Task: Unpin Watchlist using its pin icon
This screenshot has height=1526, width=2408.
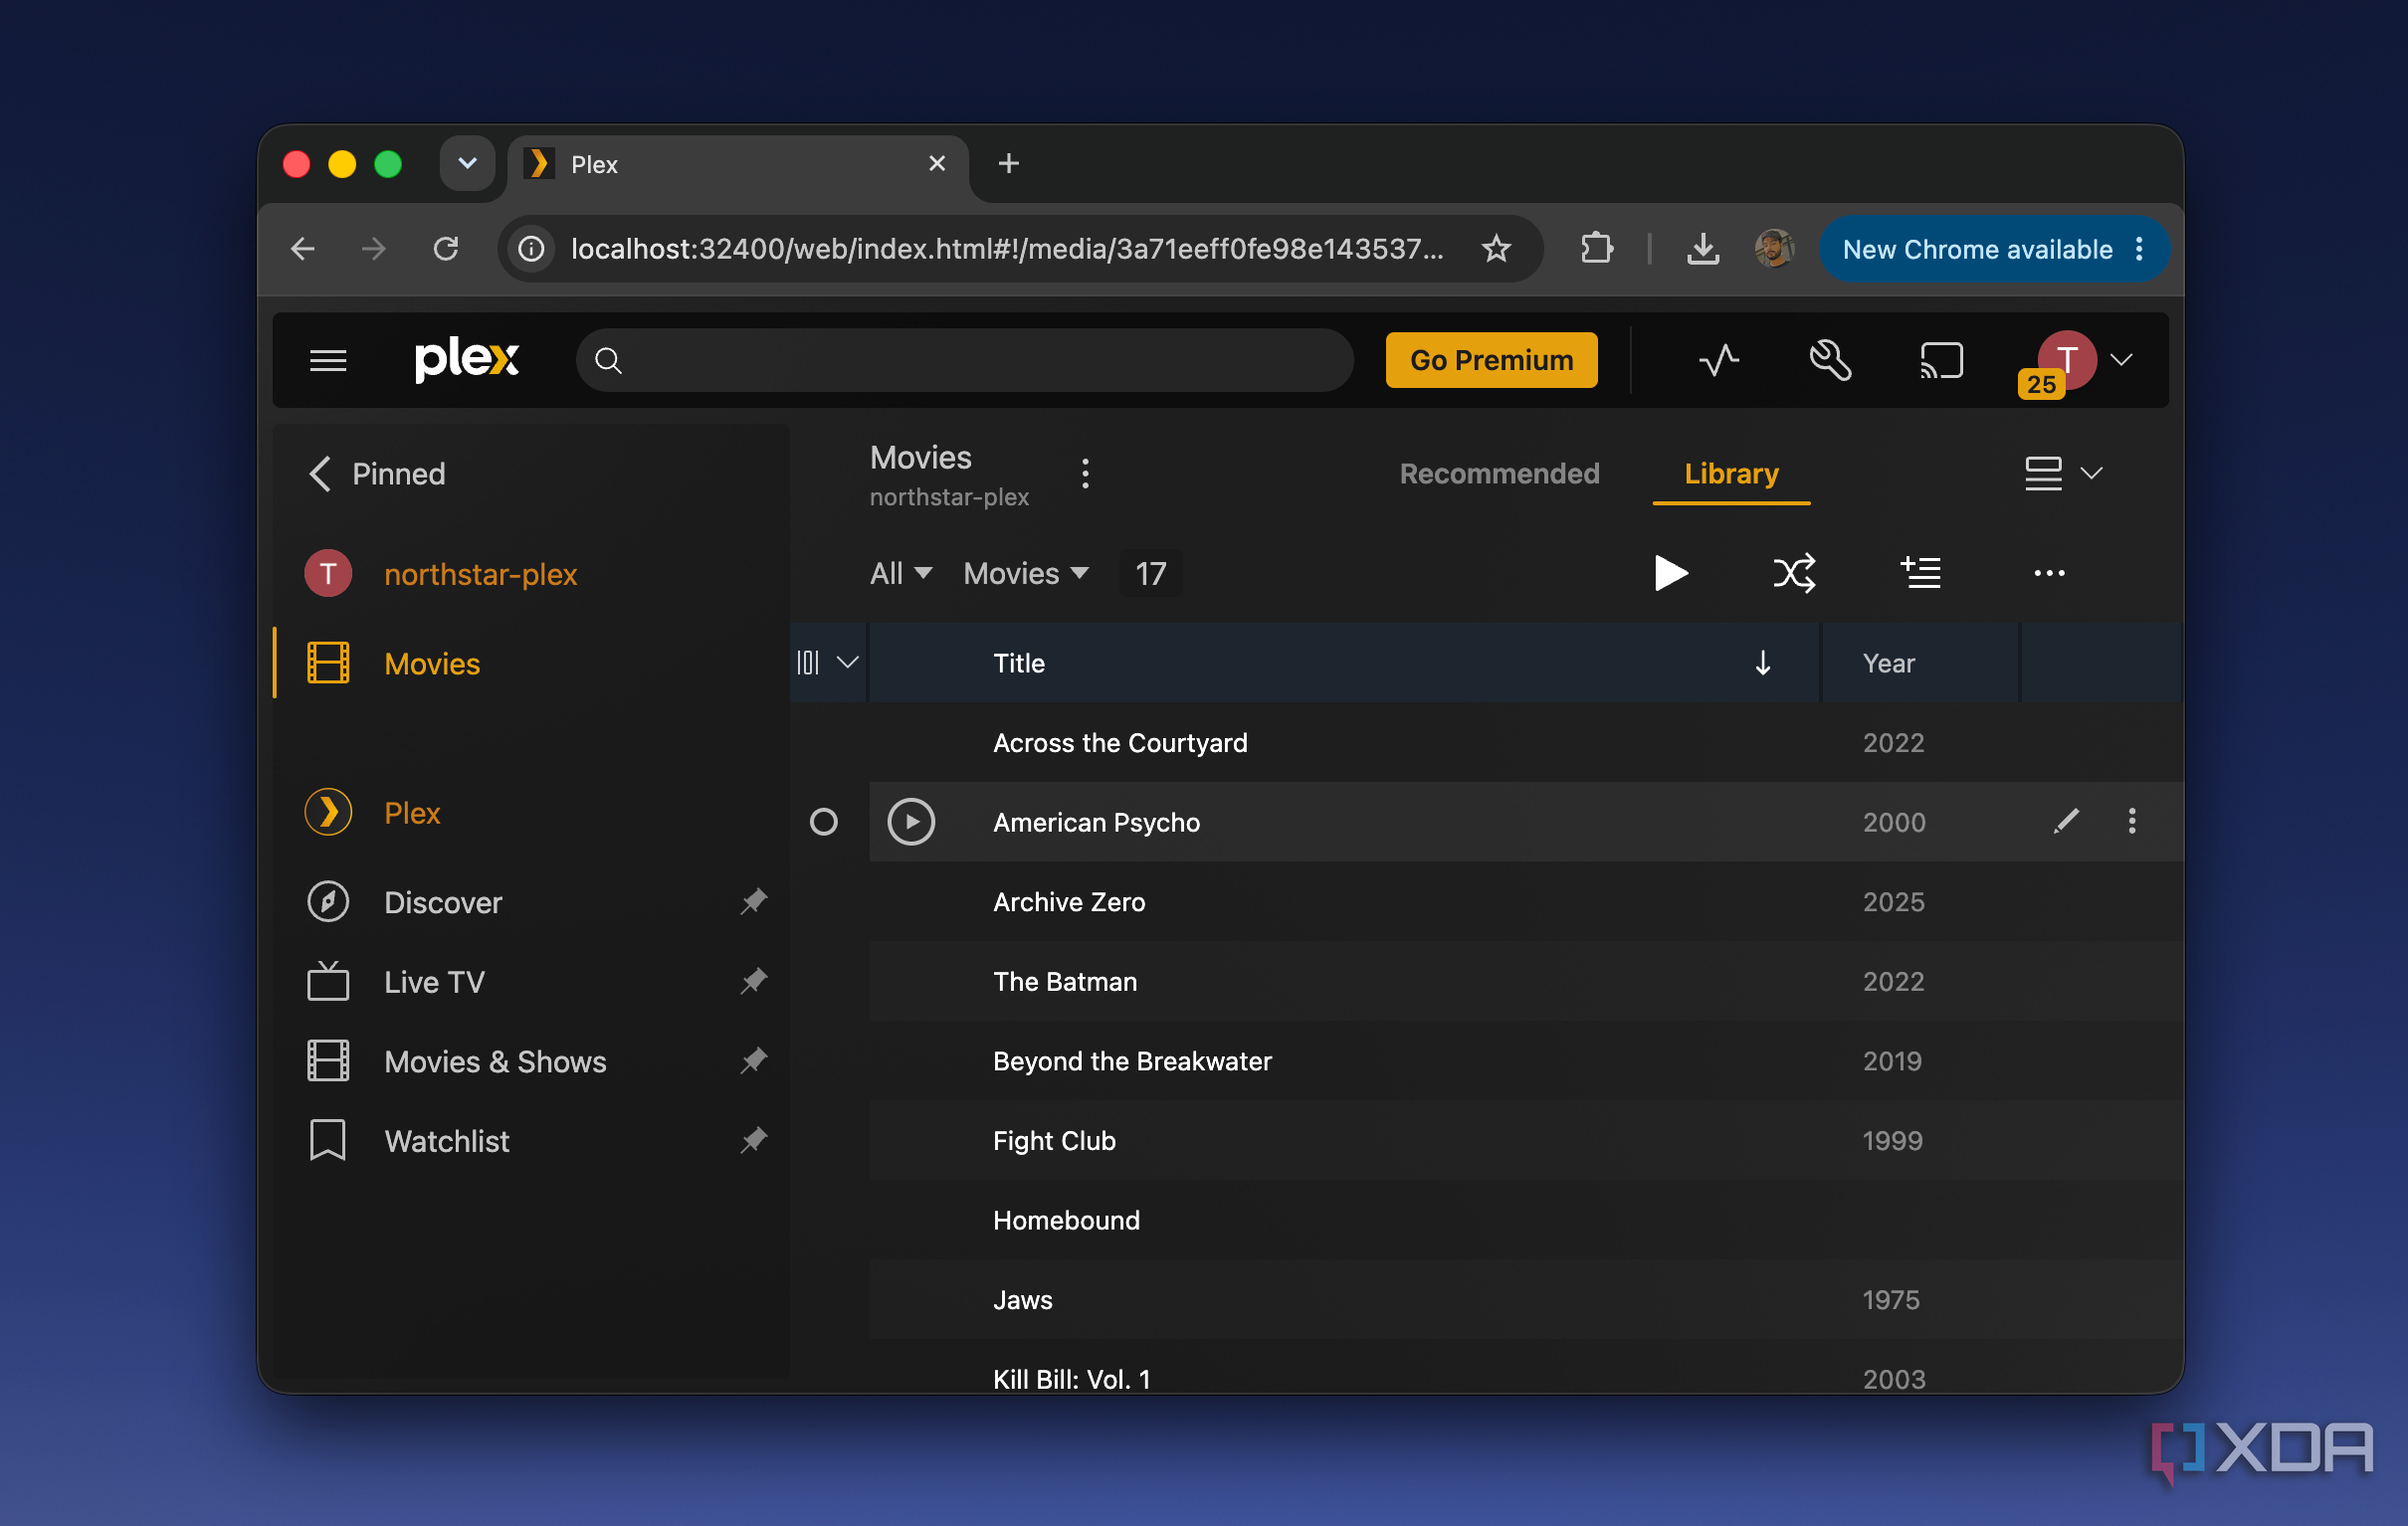Action: point(753,1141)
